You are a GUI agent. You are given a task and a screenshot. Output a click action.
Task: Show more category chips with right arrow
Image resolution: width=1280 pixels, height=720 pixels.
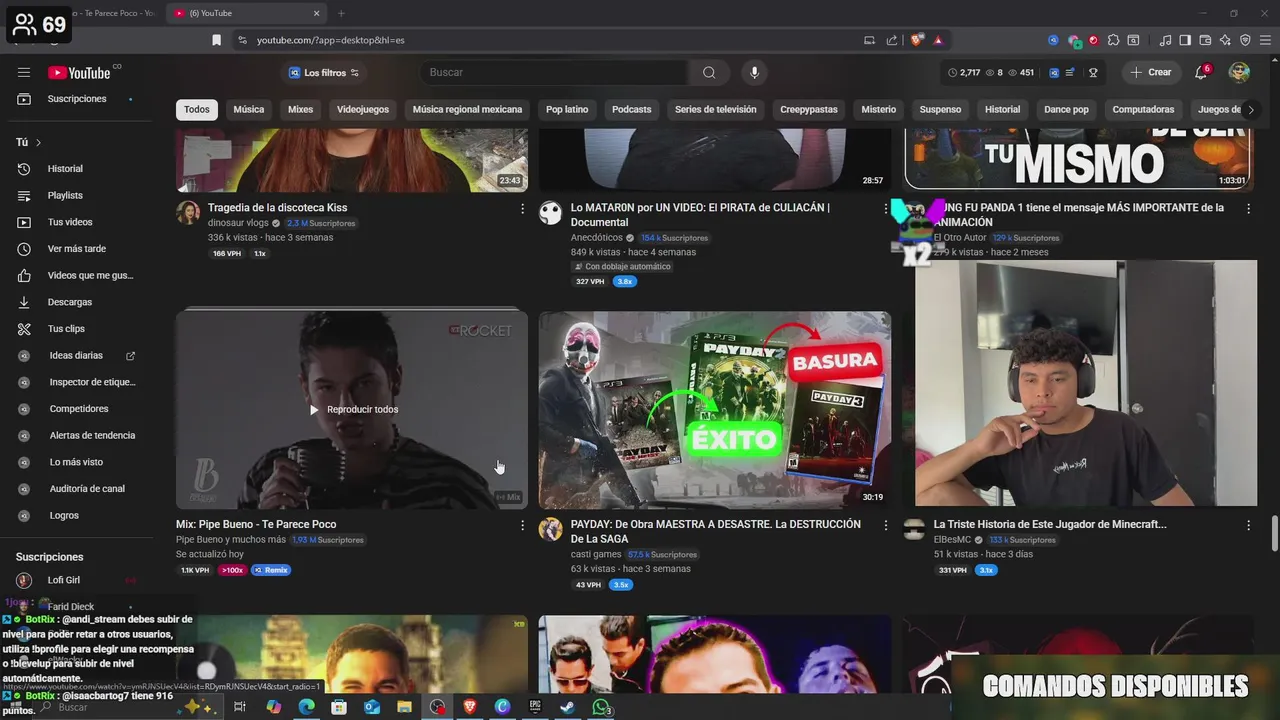(1250, 110)
